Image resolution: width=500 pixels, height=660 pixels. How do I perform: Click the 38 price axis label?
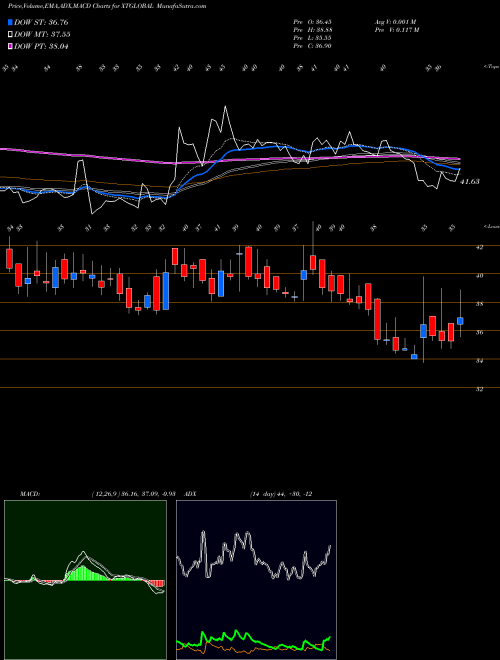click(x=479, y=304)
